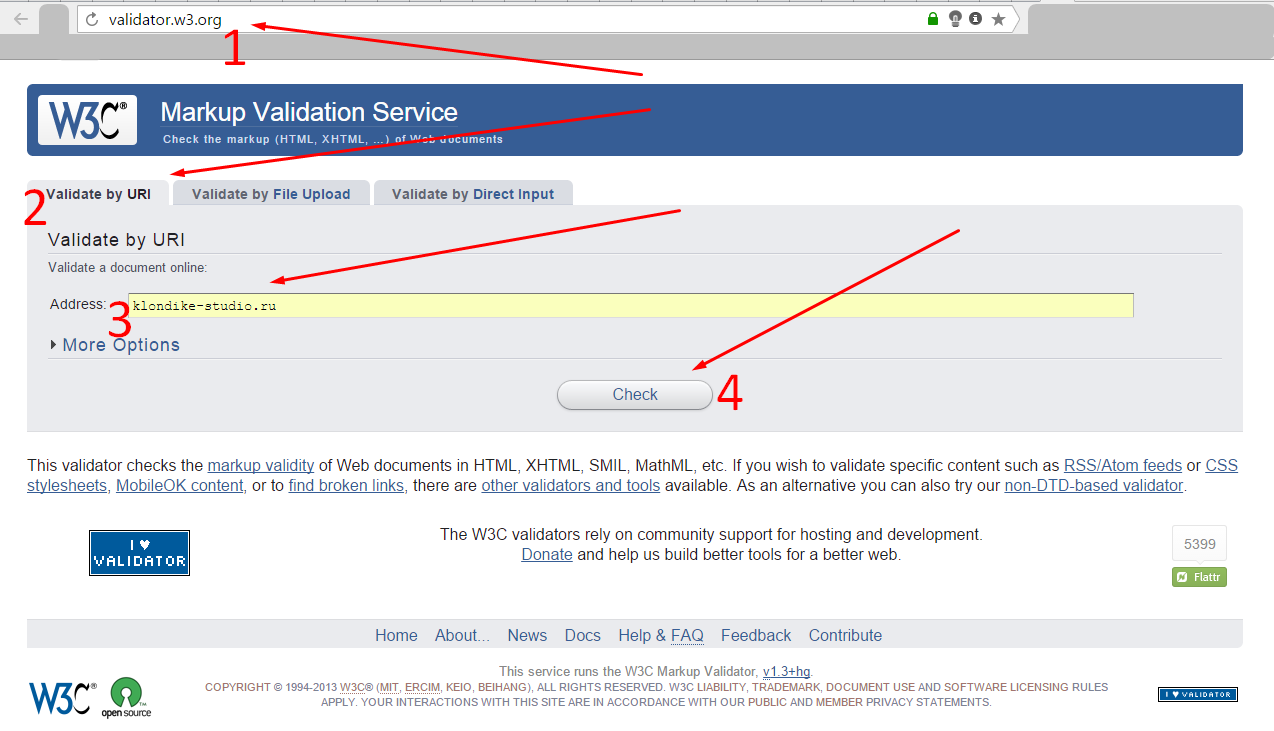Open the Contribute footer menu item
This screenshot has height=731, width=1274.
coord(846,635)
